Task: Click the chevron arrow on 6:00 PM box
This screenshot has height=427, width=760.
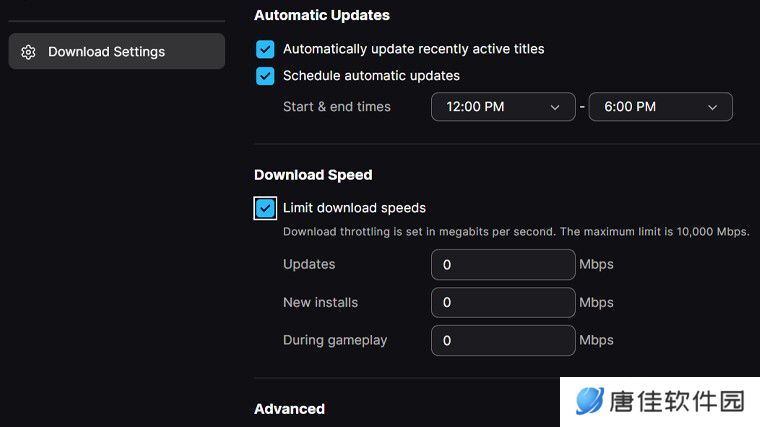Action: [x=712, y=107]
